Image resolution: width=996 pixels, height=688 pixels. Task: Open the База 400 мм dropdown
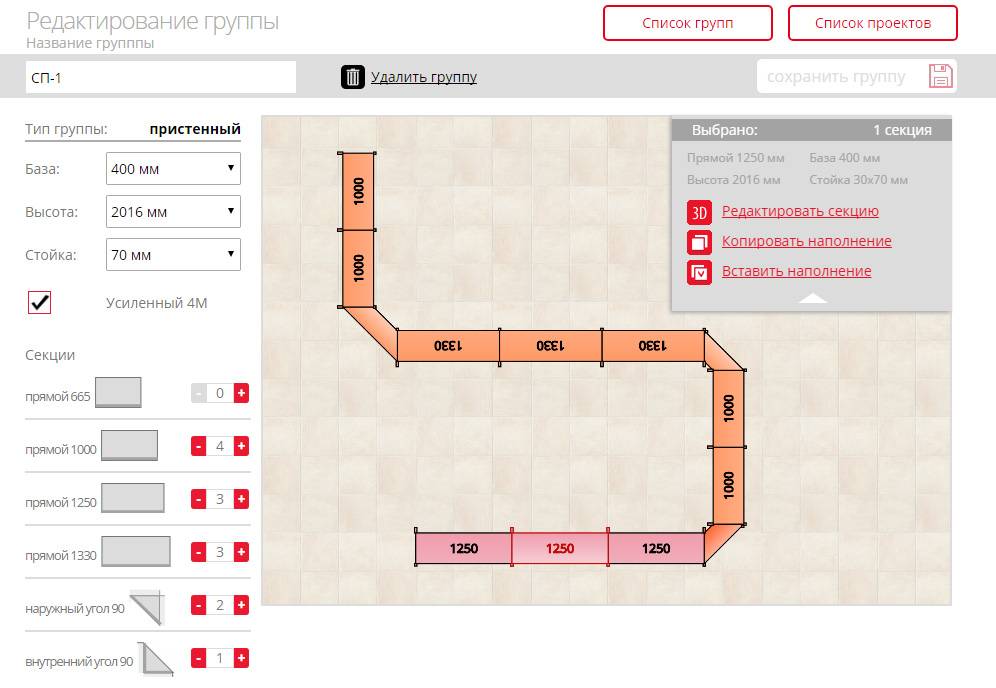173,168
